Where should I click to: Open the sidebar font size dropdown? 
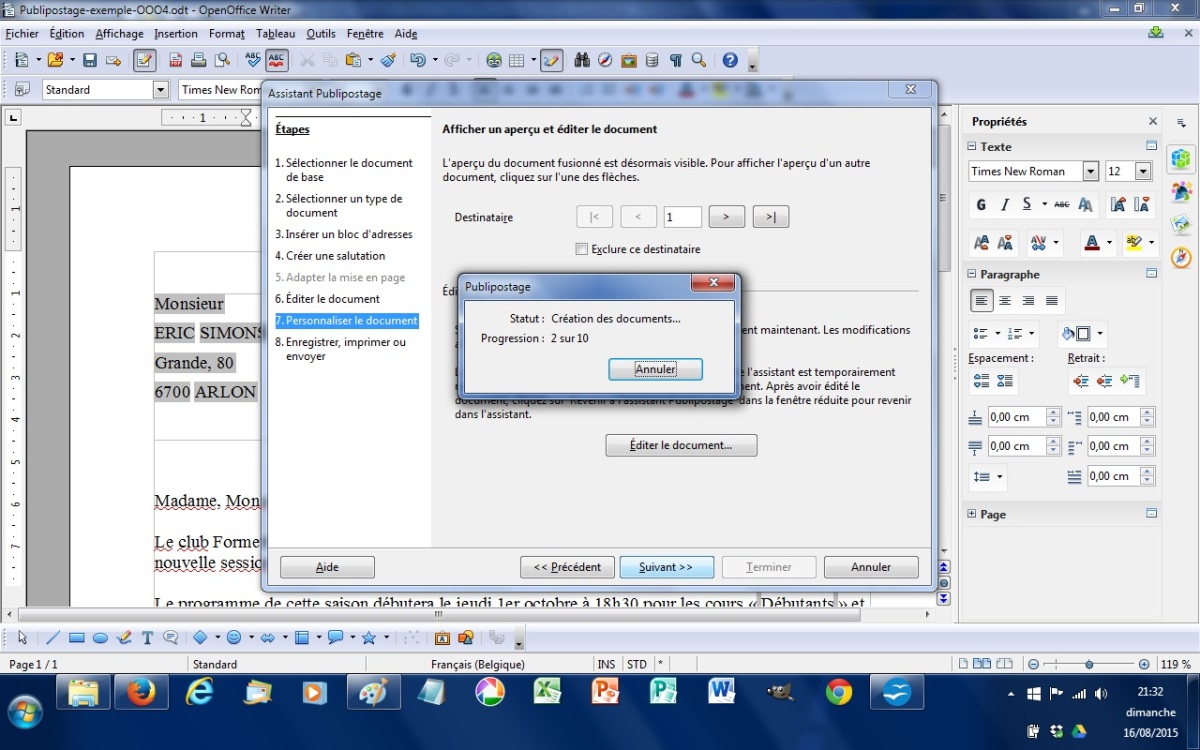[x=1143, y=171]
